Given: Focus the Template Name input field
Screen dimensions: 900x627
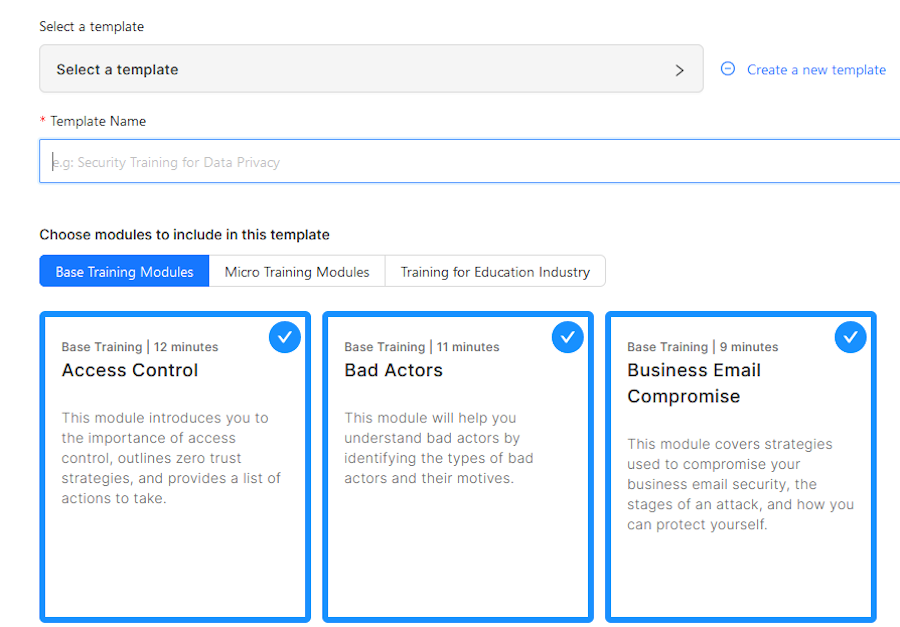Looking at the screenshot, I should 470,161.
